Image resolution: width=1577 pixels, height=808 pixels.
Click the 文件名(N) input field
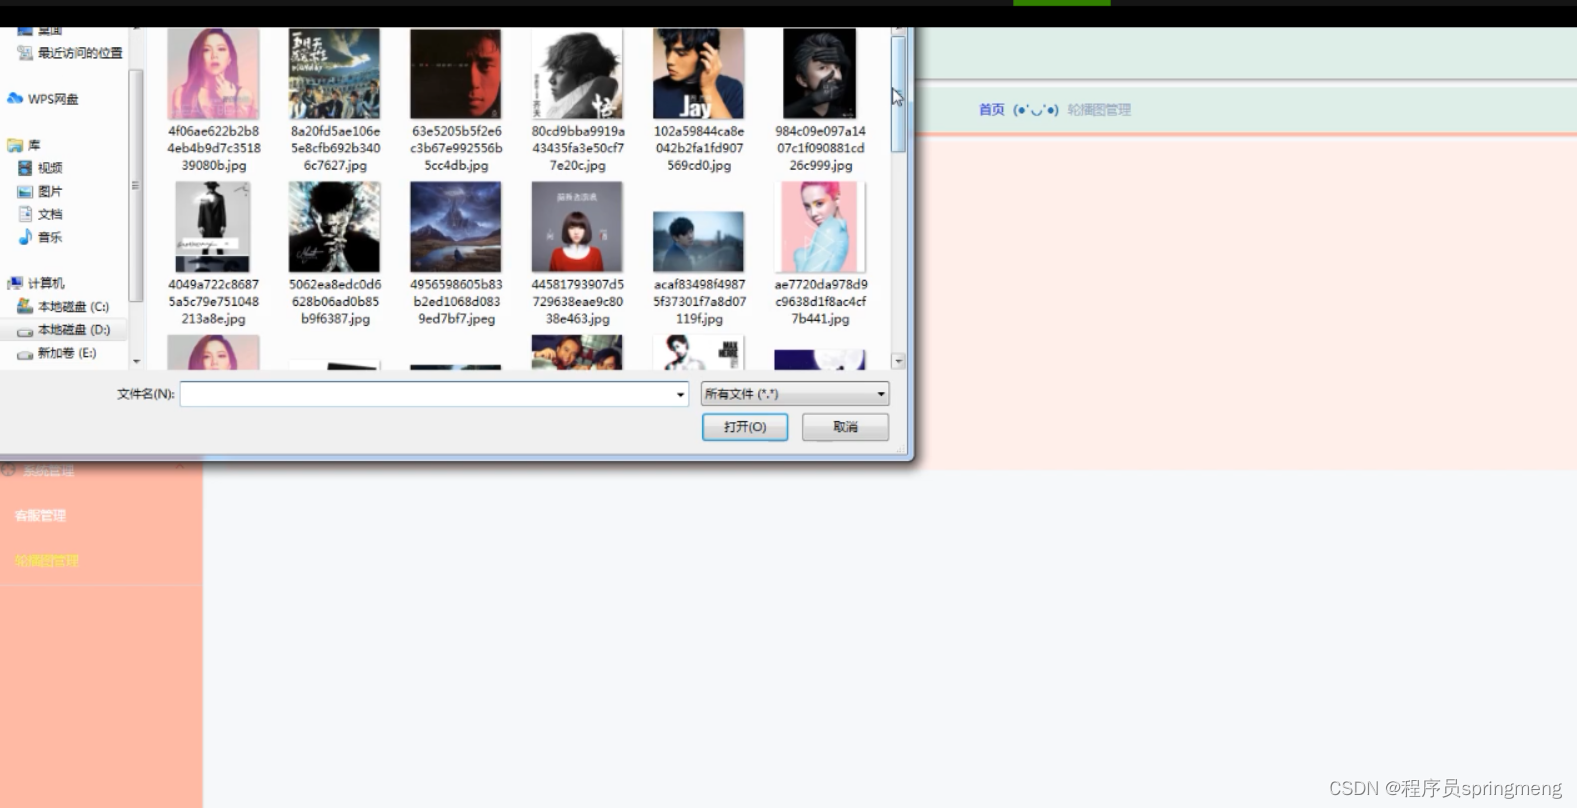[x=427, y=394]
